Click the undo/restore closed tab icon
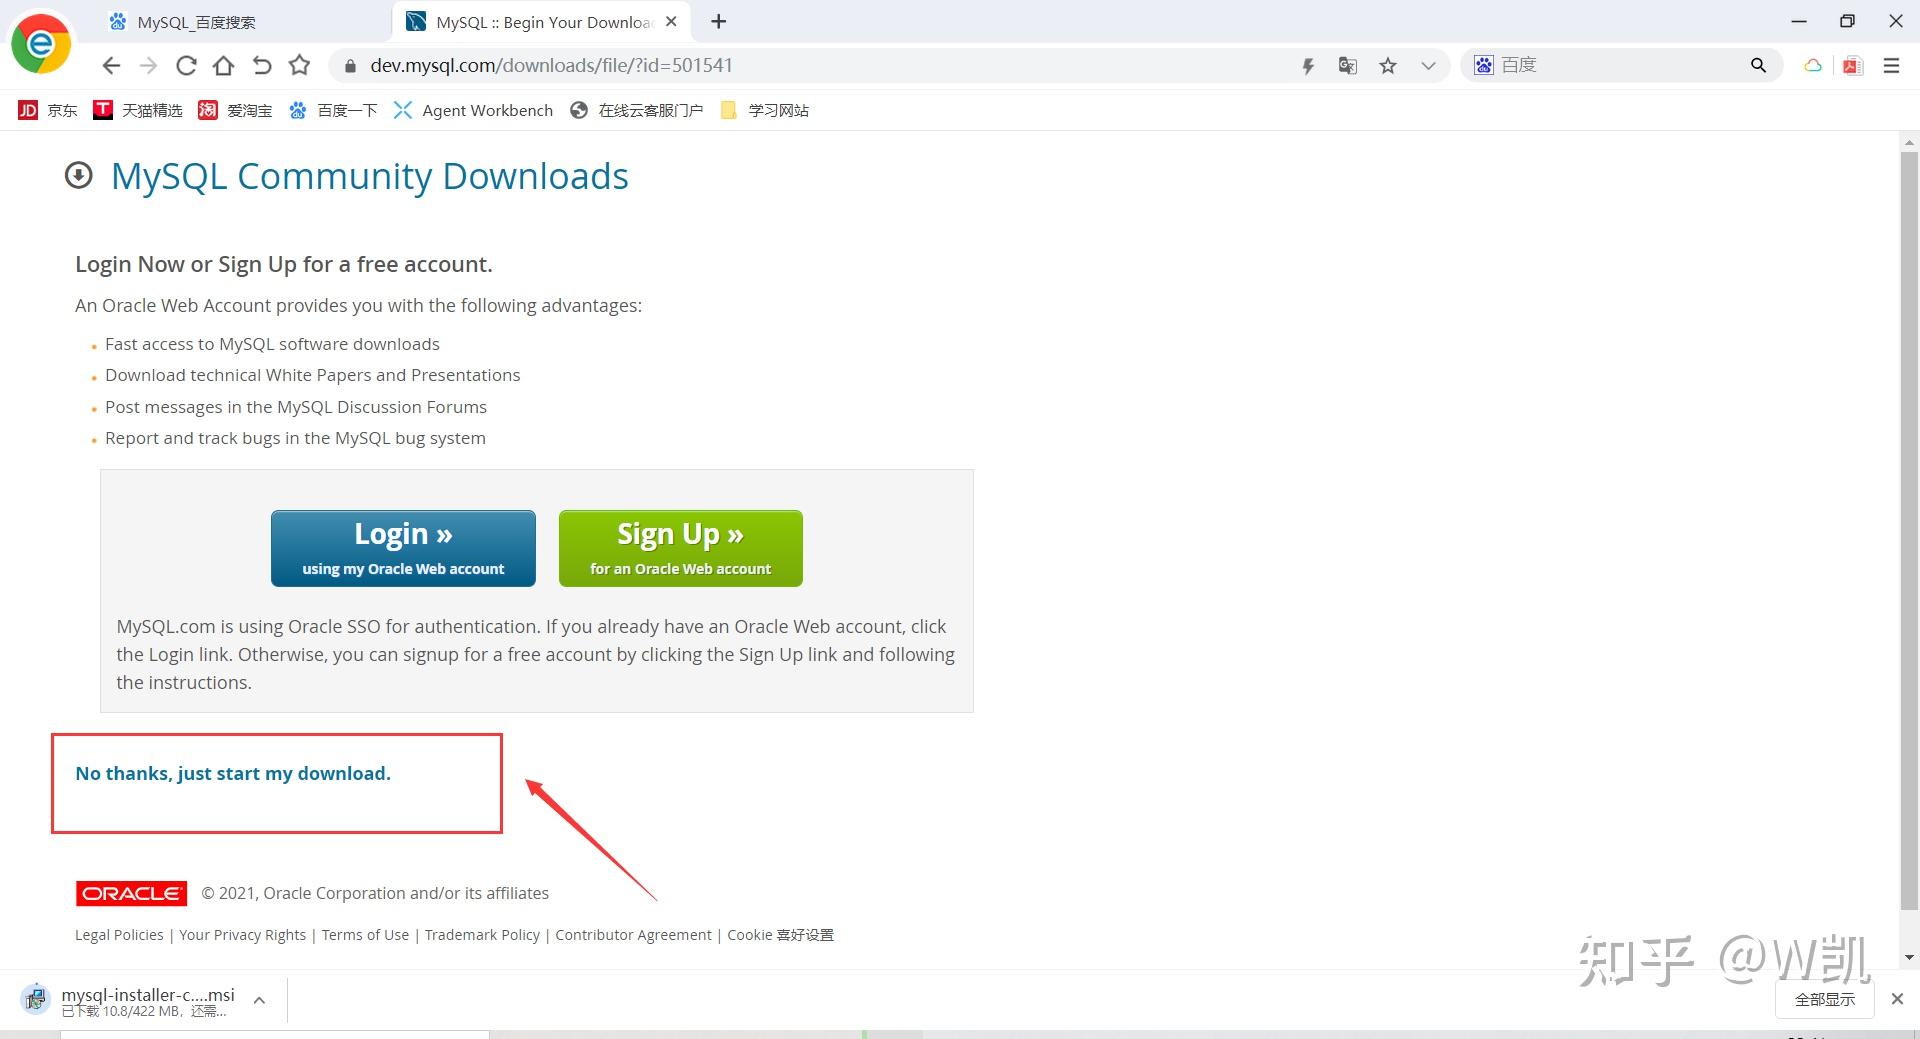 [x=262, y=66]
